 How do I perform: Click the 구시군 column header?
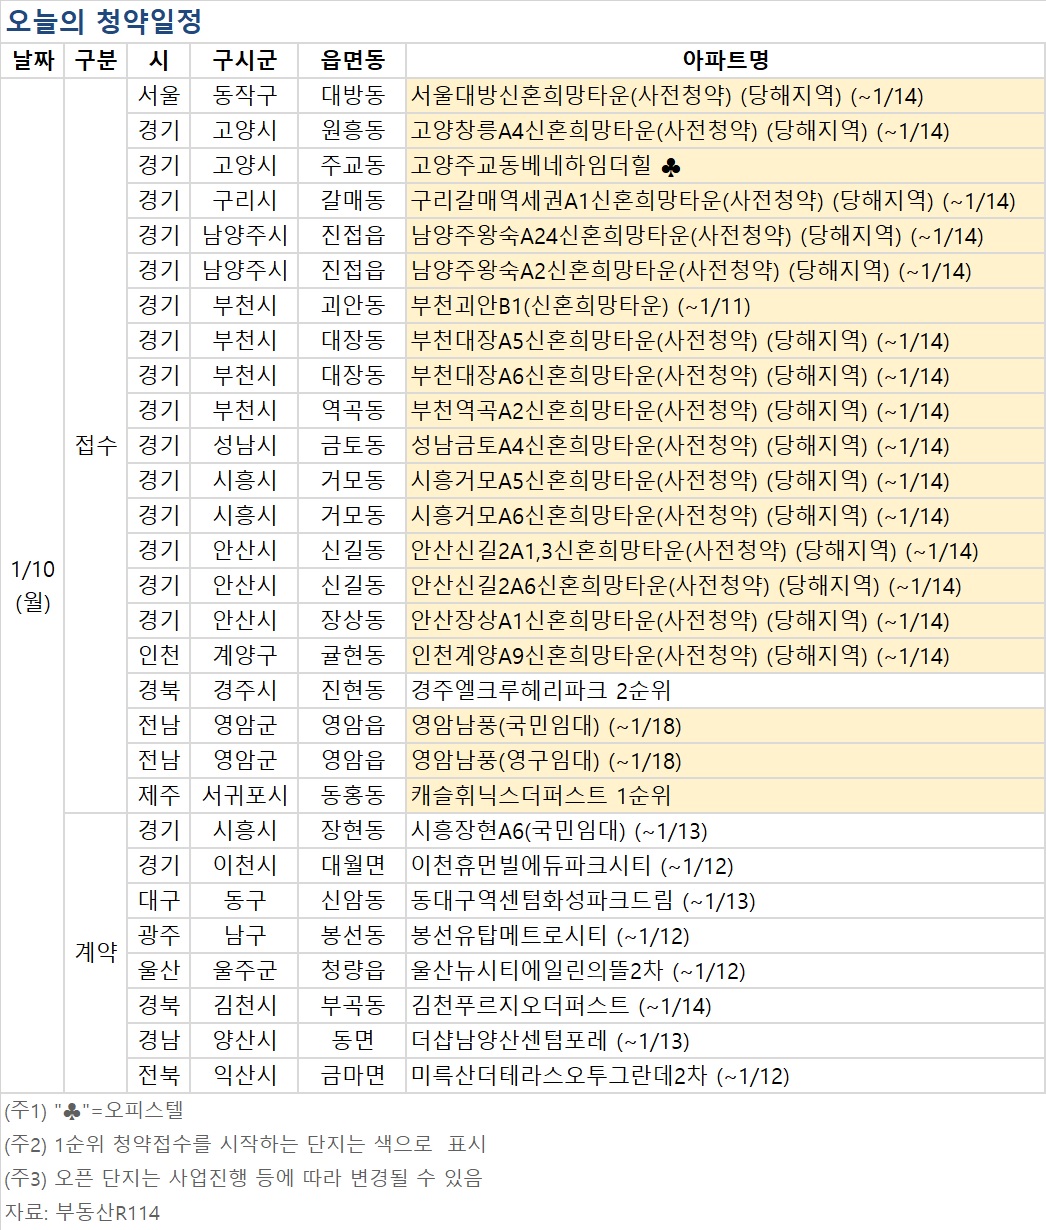point(243,60)
